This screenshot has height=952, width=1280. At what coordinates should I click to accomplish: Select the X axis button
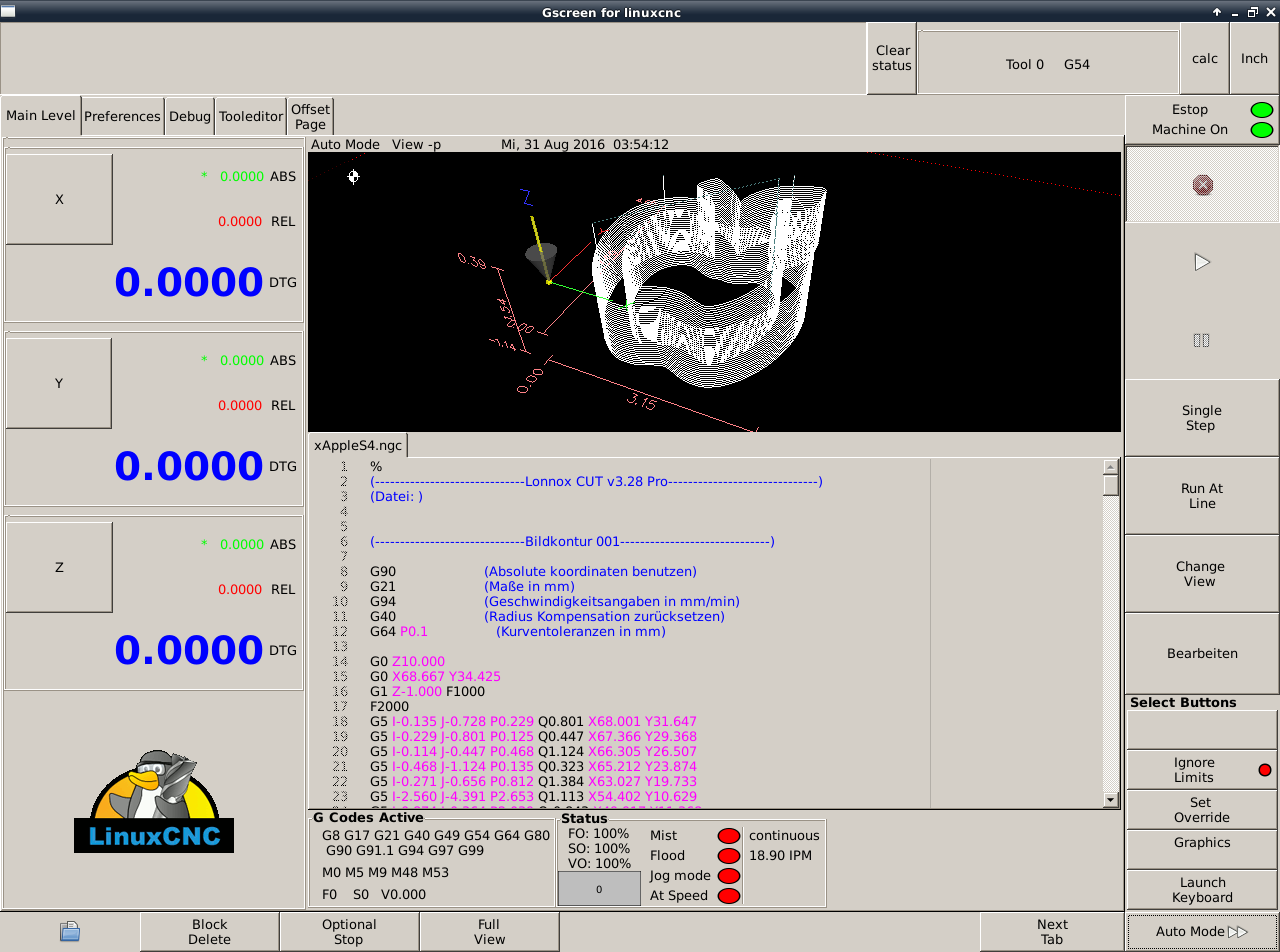click(x=59, y=199)
